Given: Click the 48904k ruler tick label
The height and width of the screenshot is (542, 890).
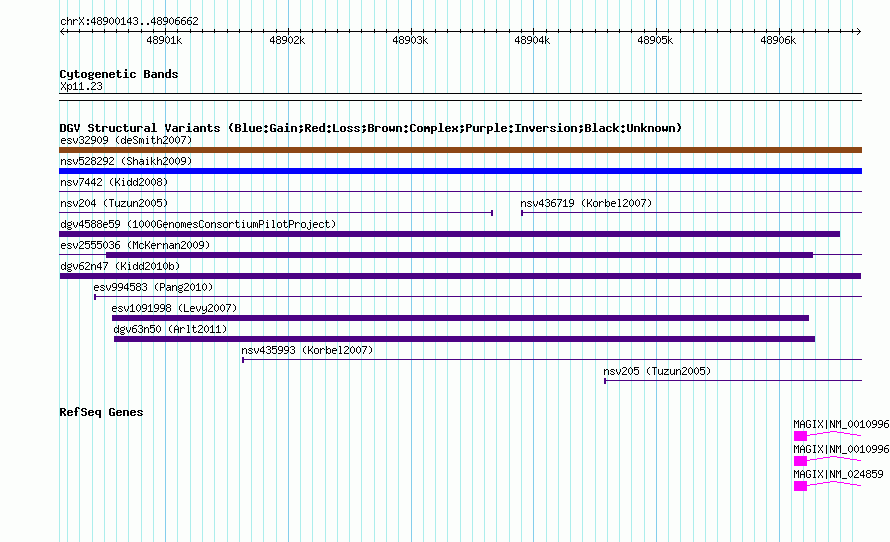Looking at the screenshot, I should coord(532,40).
